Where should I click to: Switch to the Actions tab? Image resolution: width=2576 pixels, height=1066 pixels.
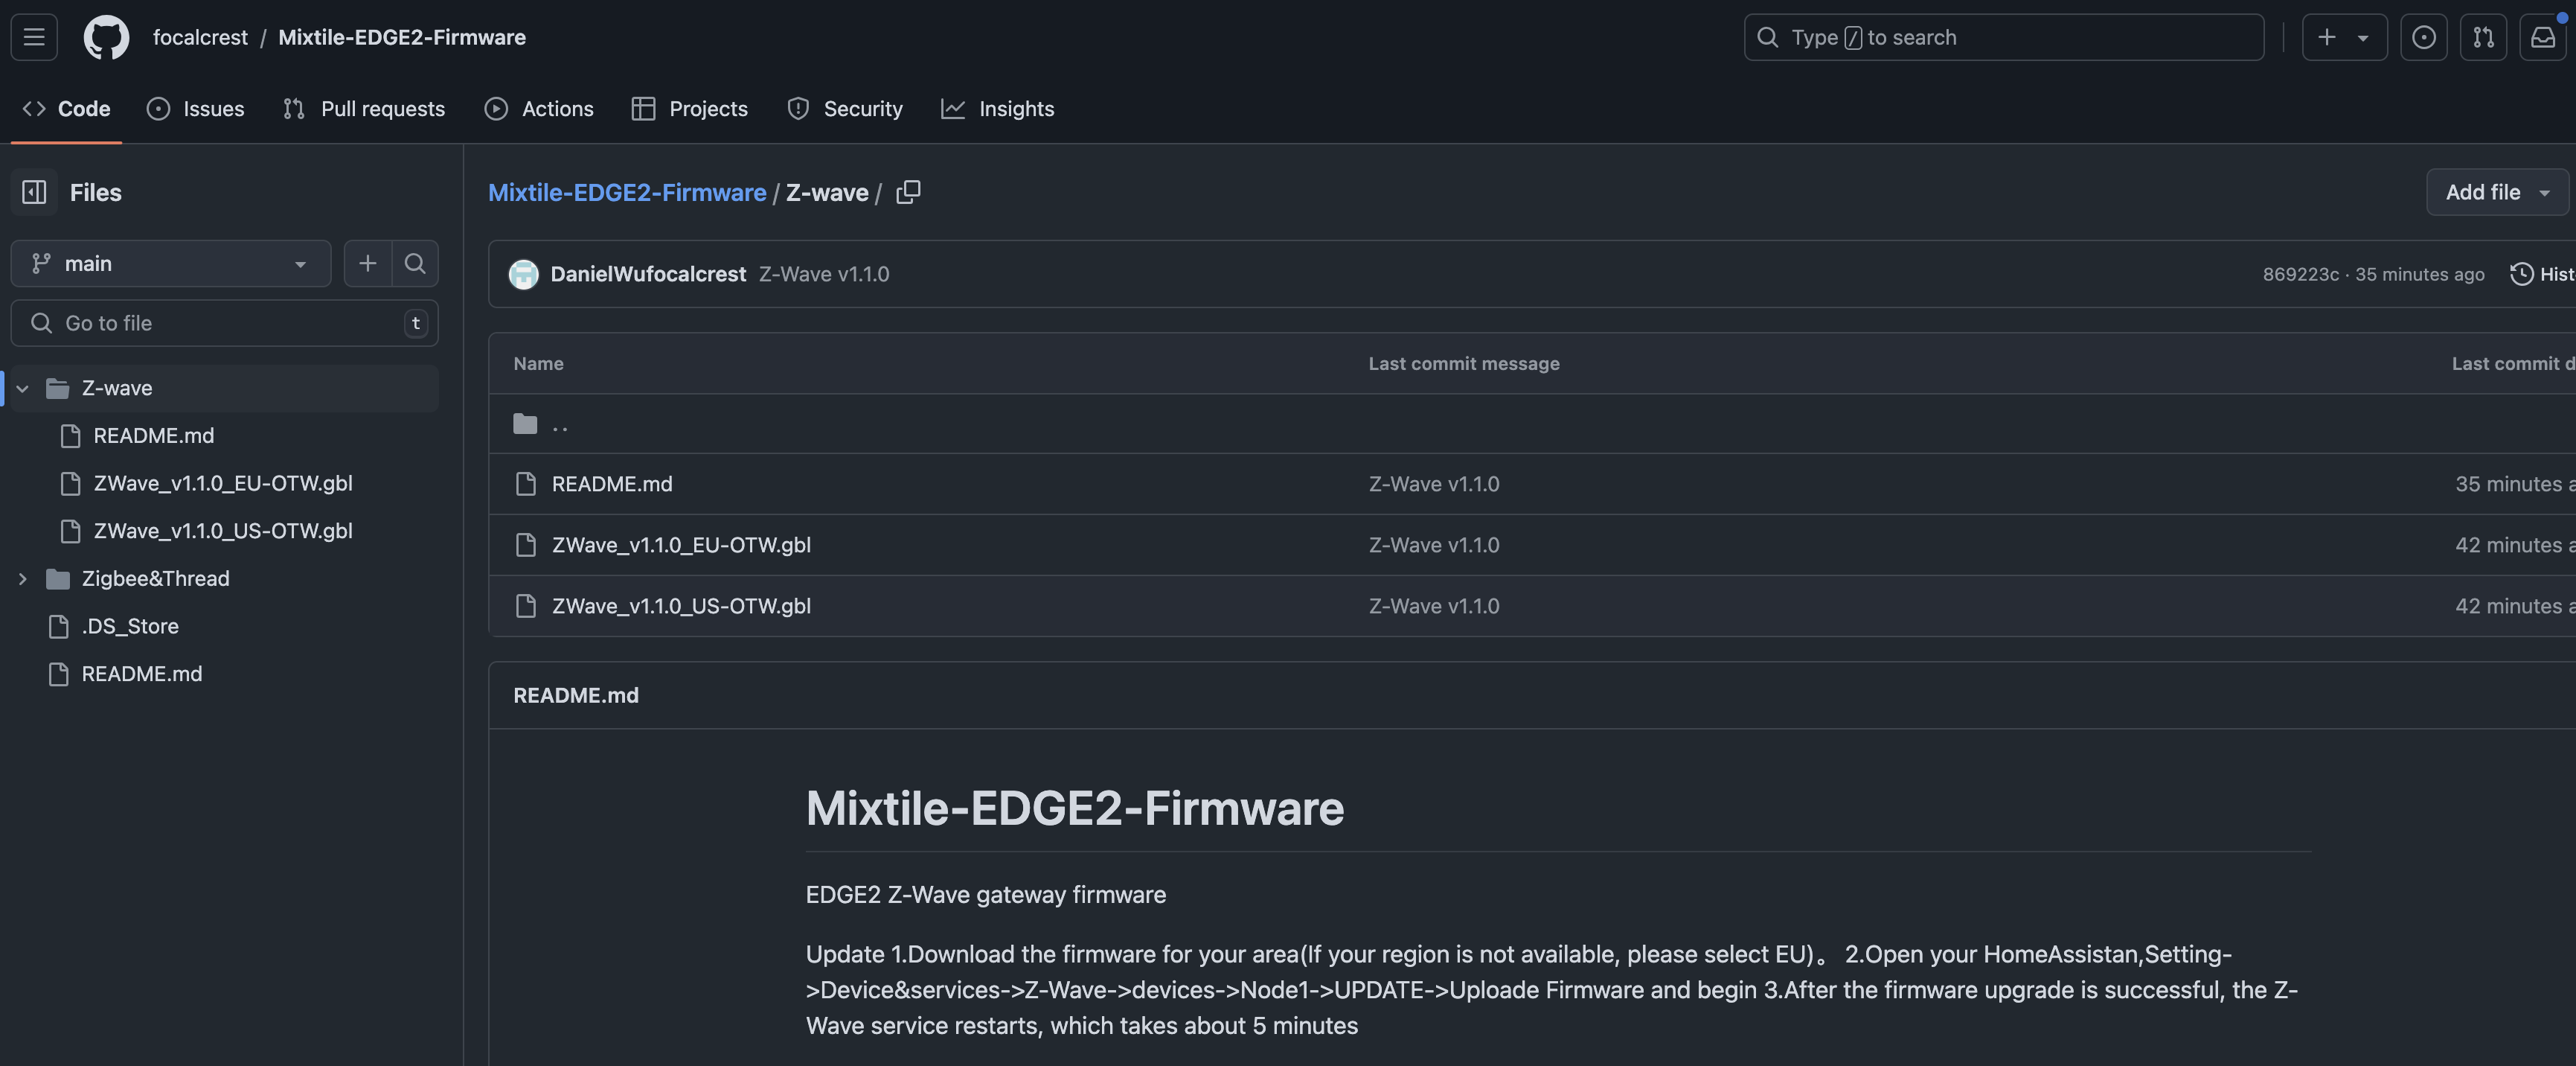click(539, 109)
